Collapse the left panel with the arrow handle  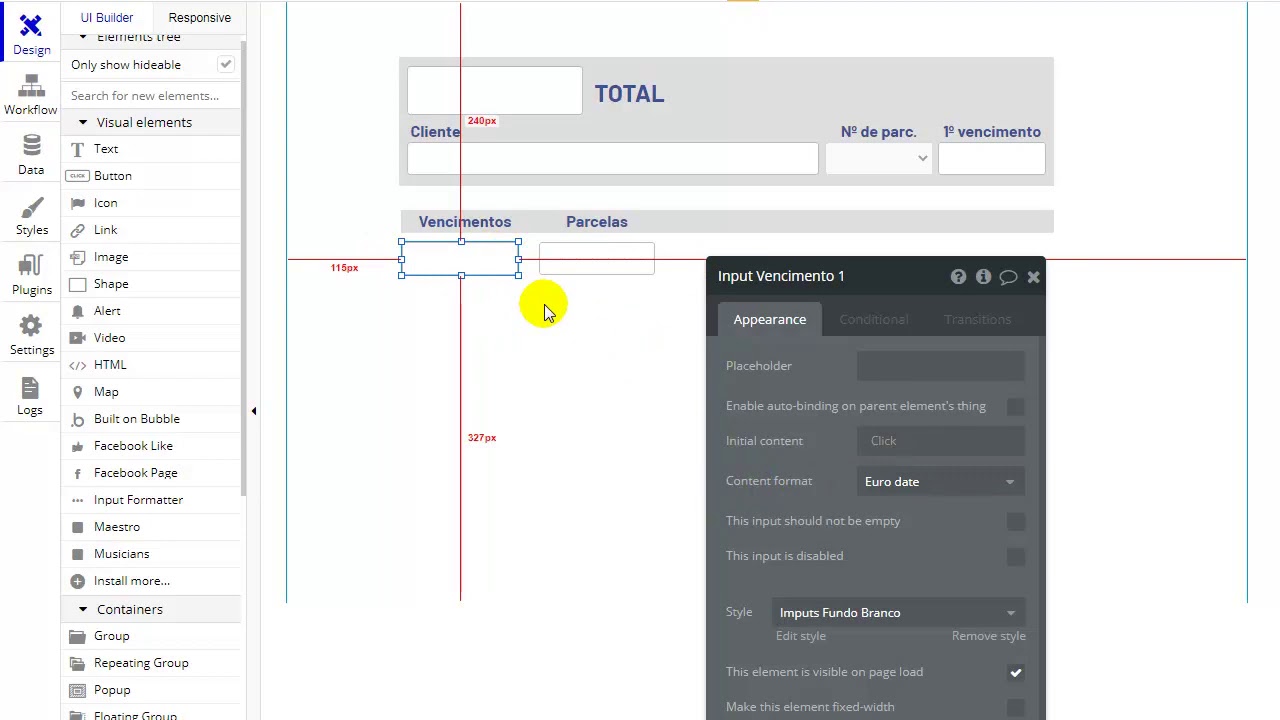coord(253,411)
